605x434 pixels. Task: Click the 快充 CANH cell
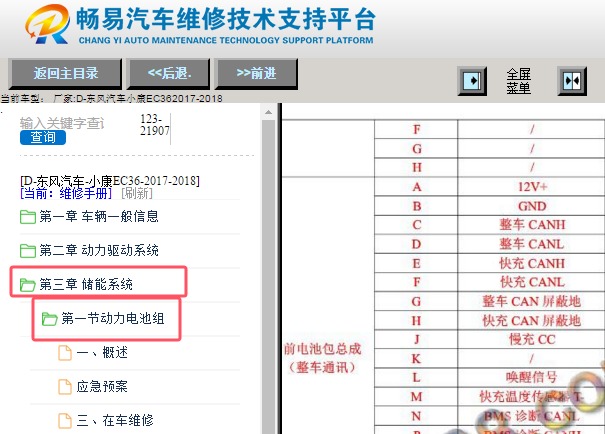click(x=532, y=263)
